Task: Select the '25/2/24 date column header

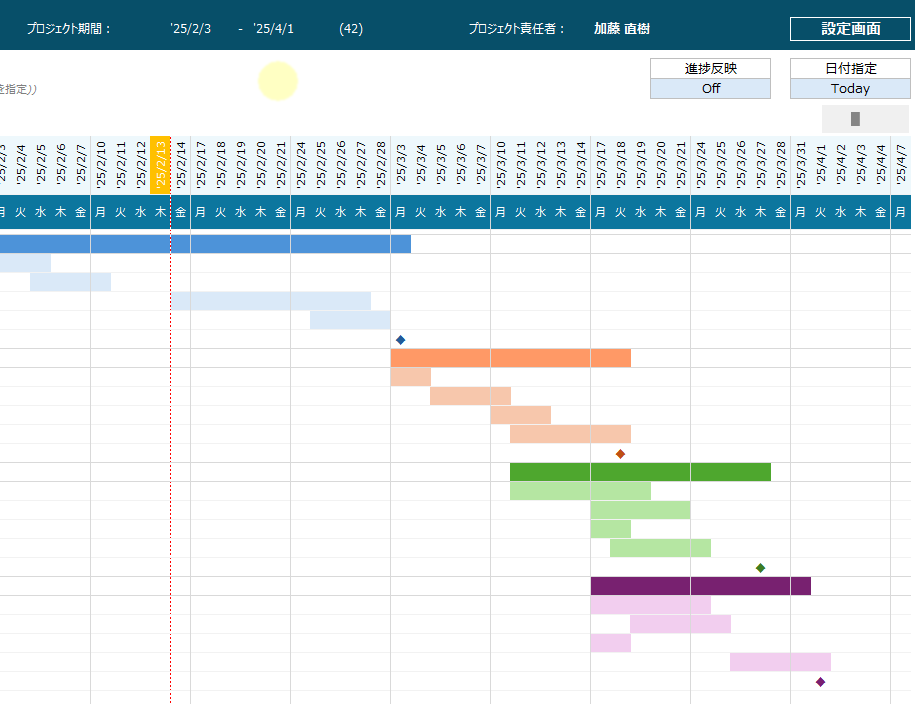Action: click(301, 165)
